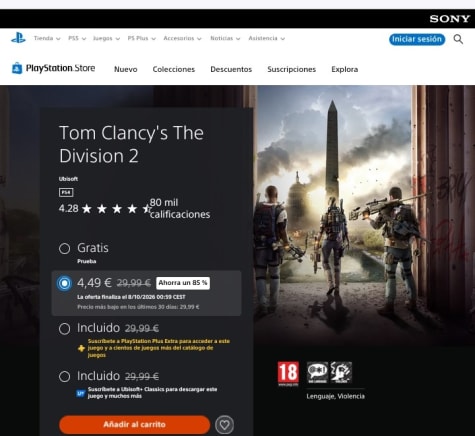Click the Ubisoft publisher name
Image resolution: width=475 pixels, height=436 pixels.
pyautogui.click(x=68, y=179)
